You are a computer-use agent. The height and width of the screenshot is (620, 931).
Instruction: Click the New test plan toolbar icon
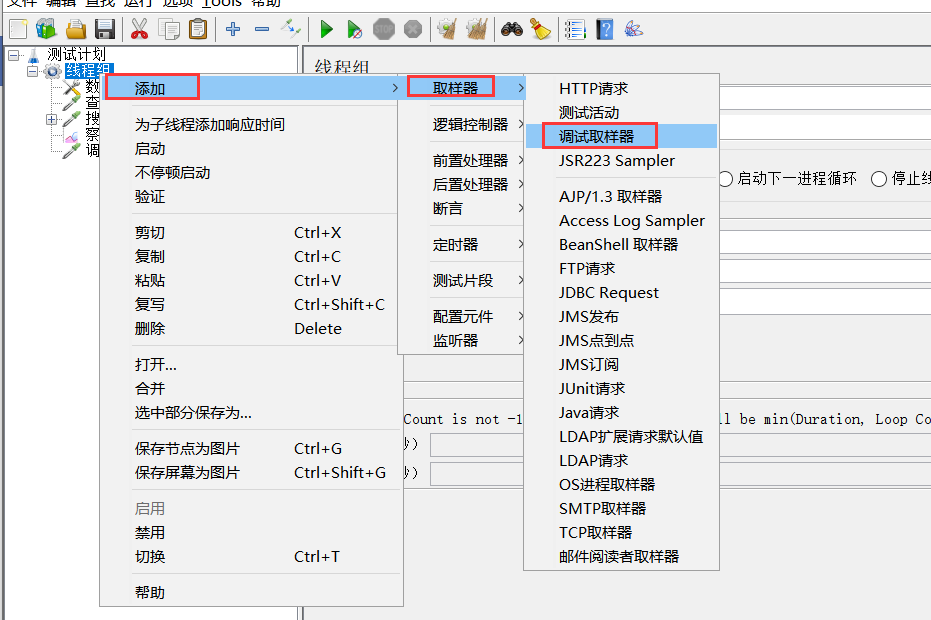pyautogui.click(x=18, y=29)
